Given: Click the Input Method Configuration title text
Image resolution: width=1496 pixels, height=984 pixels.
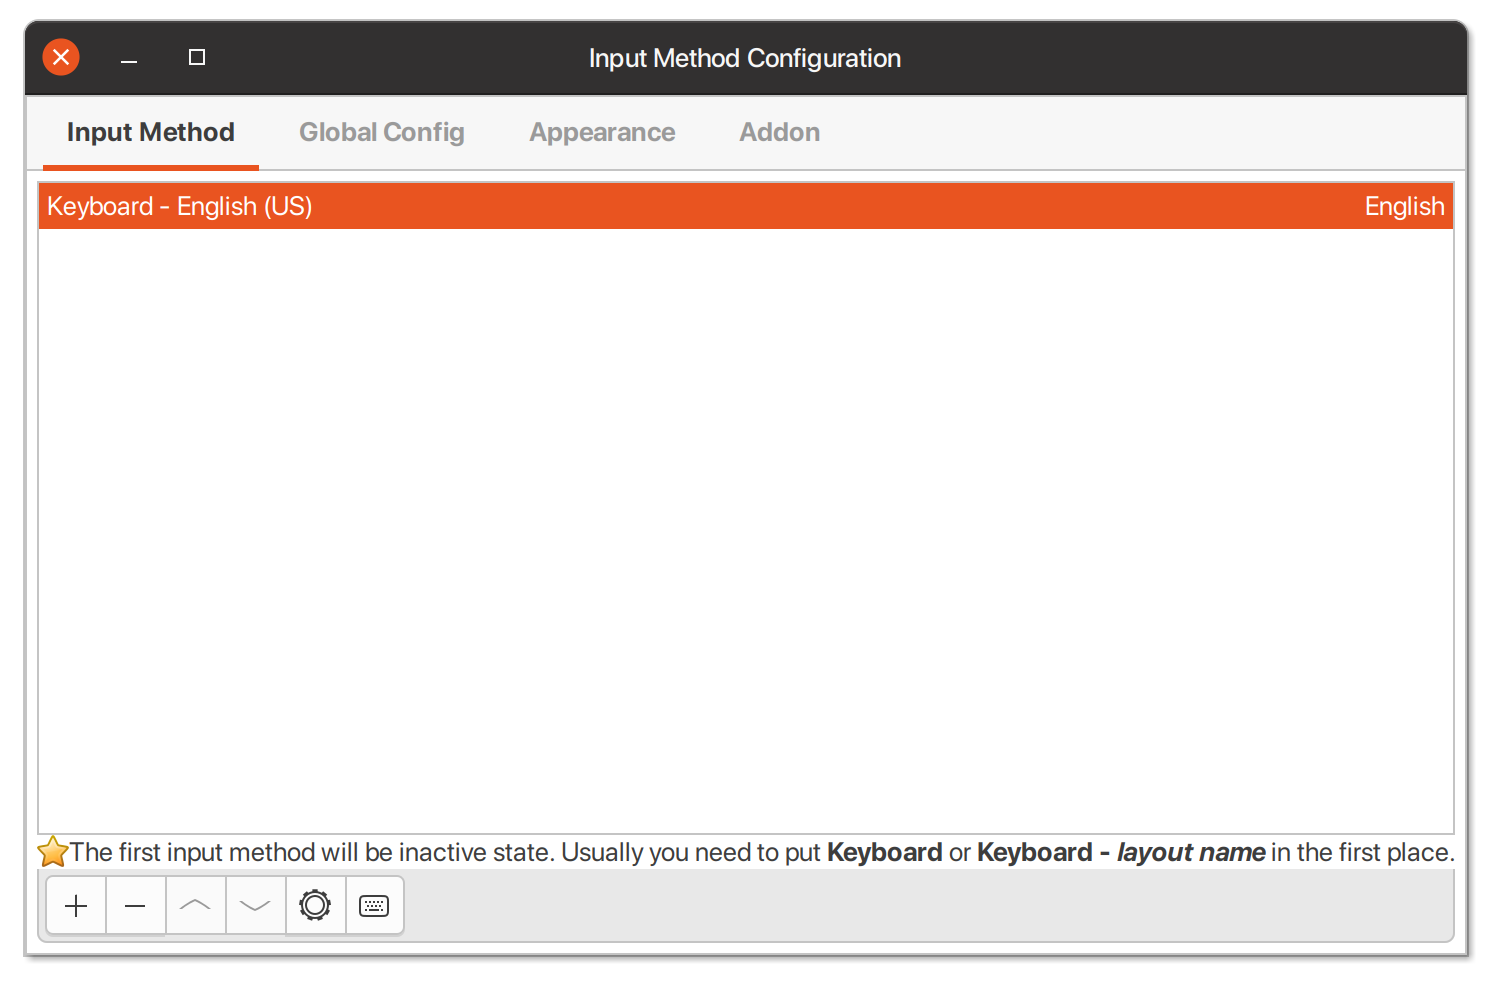Looking at the screenshot, I should [x=745, y=58].
